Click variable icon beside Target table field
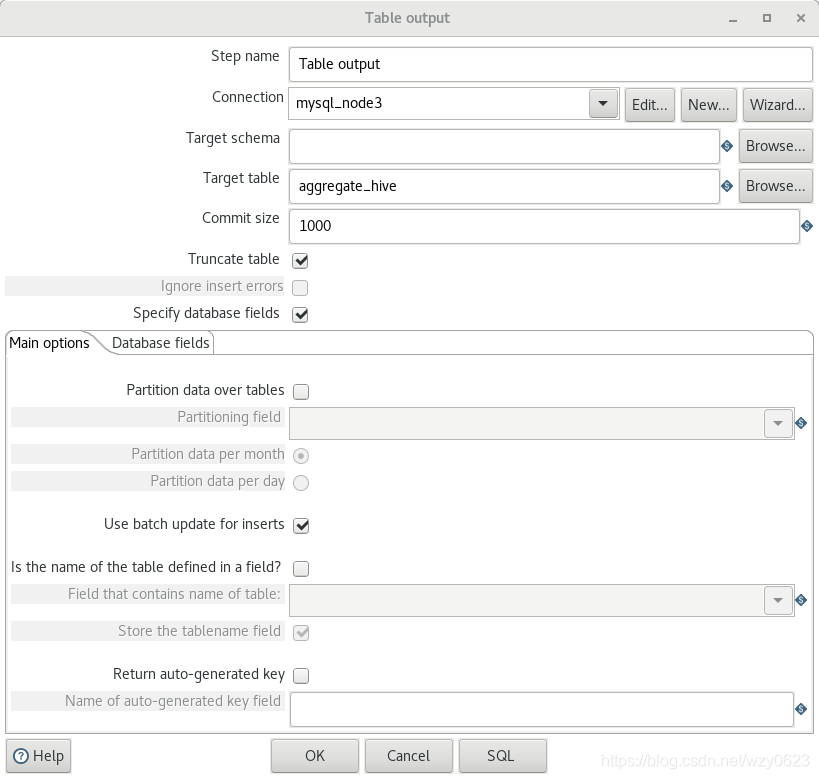819x779 pixels. (x=727, y=187)
